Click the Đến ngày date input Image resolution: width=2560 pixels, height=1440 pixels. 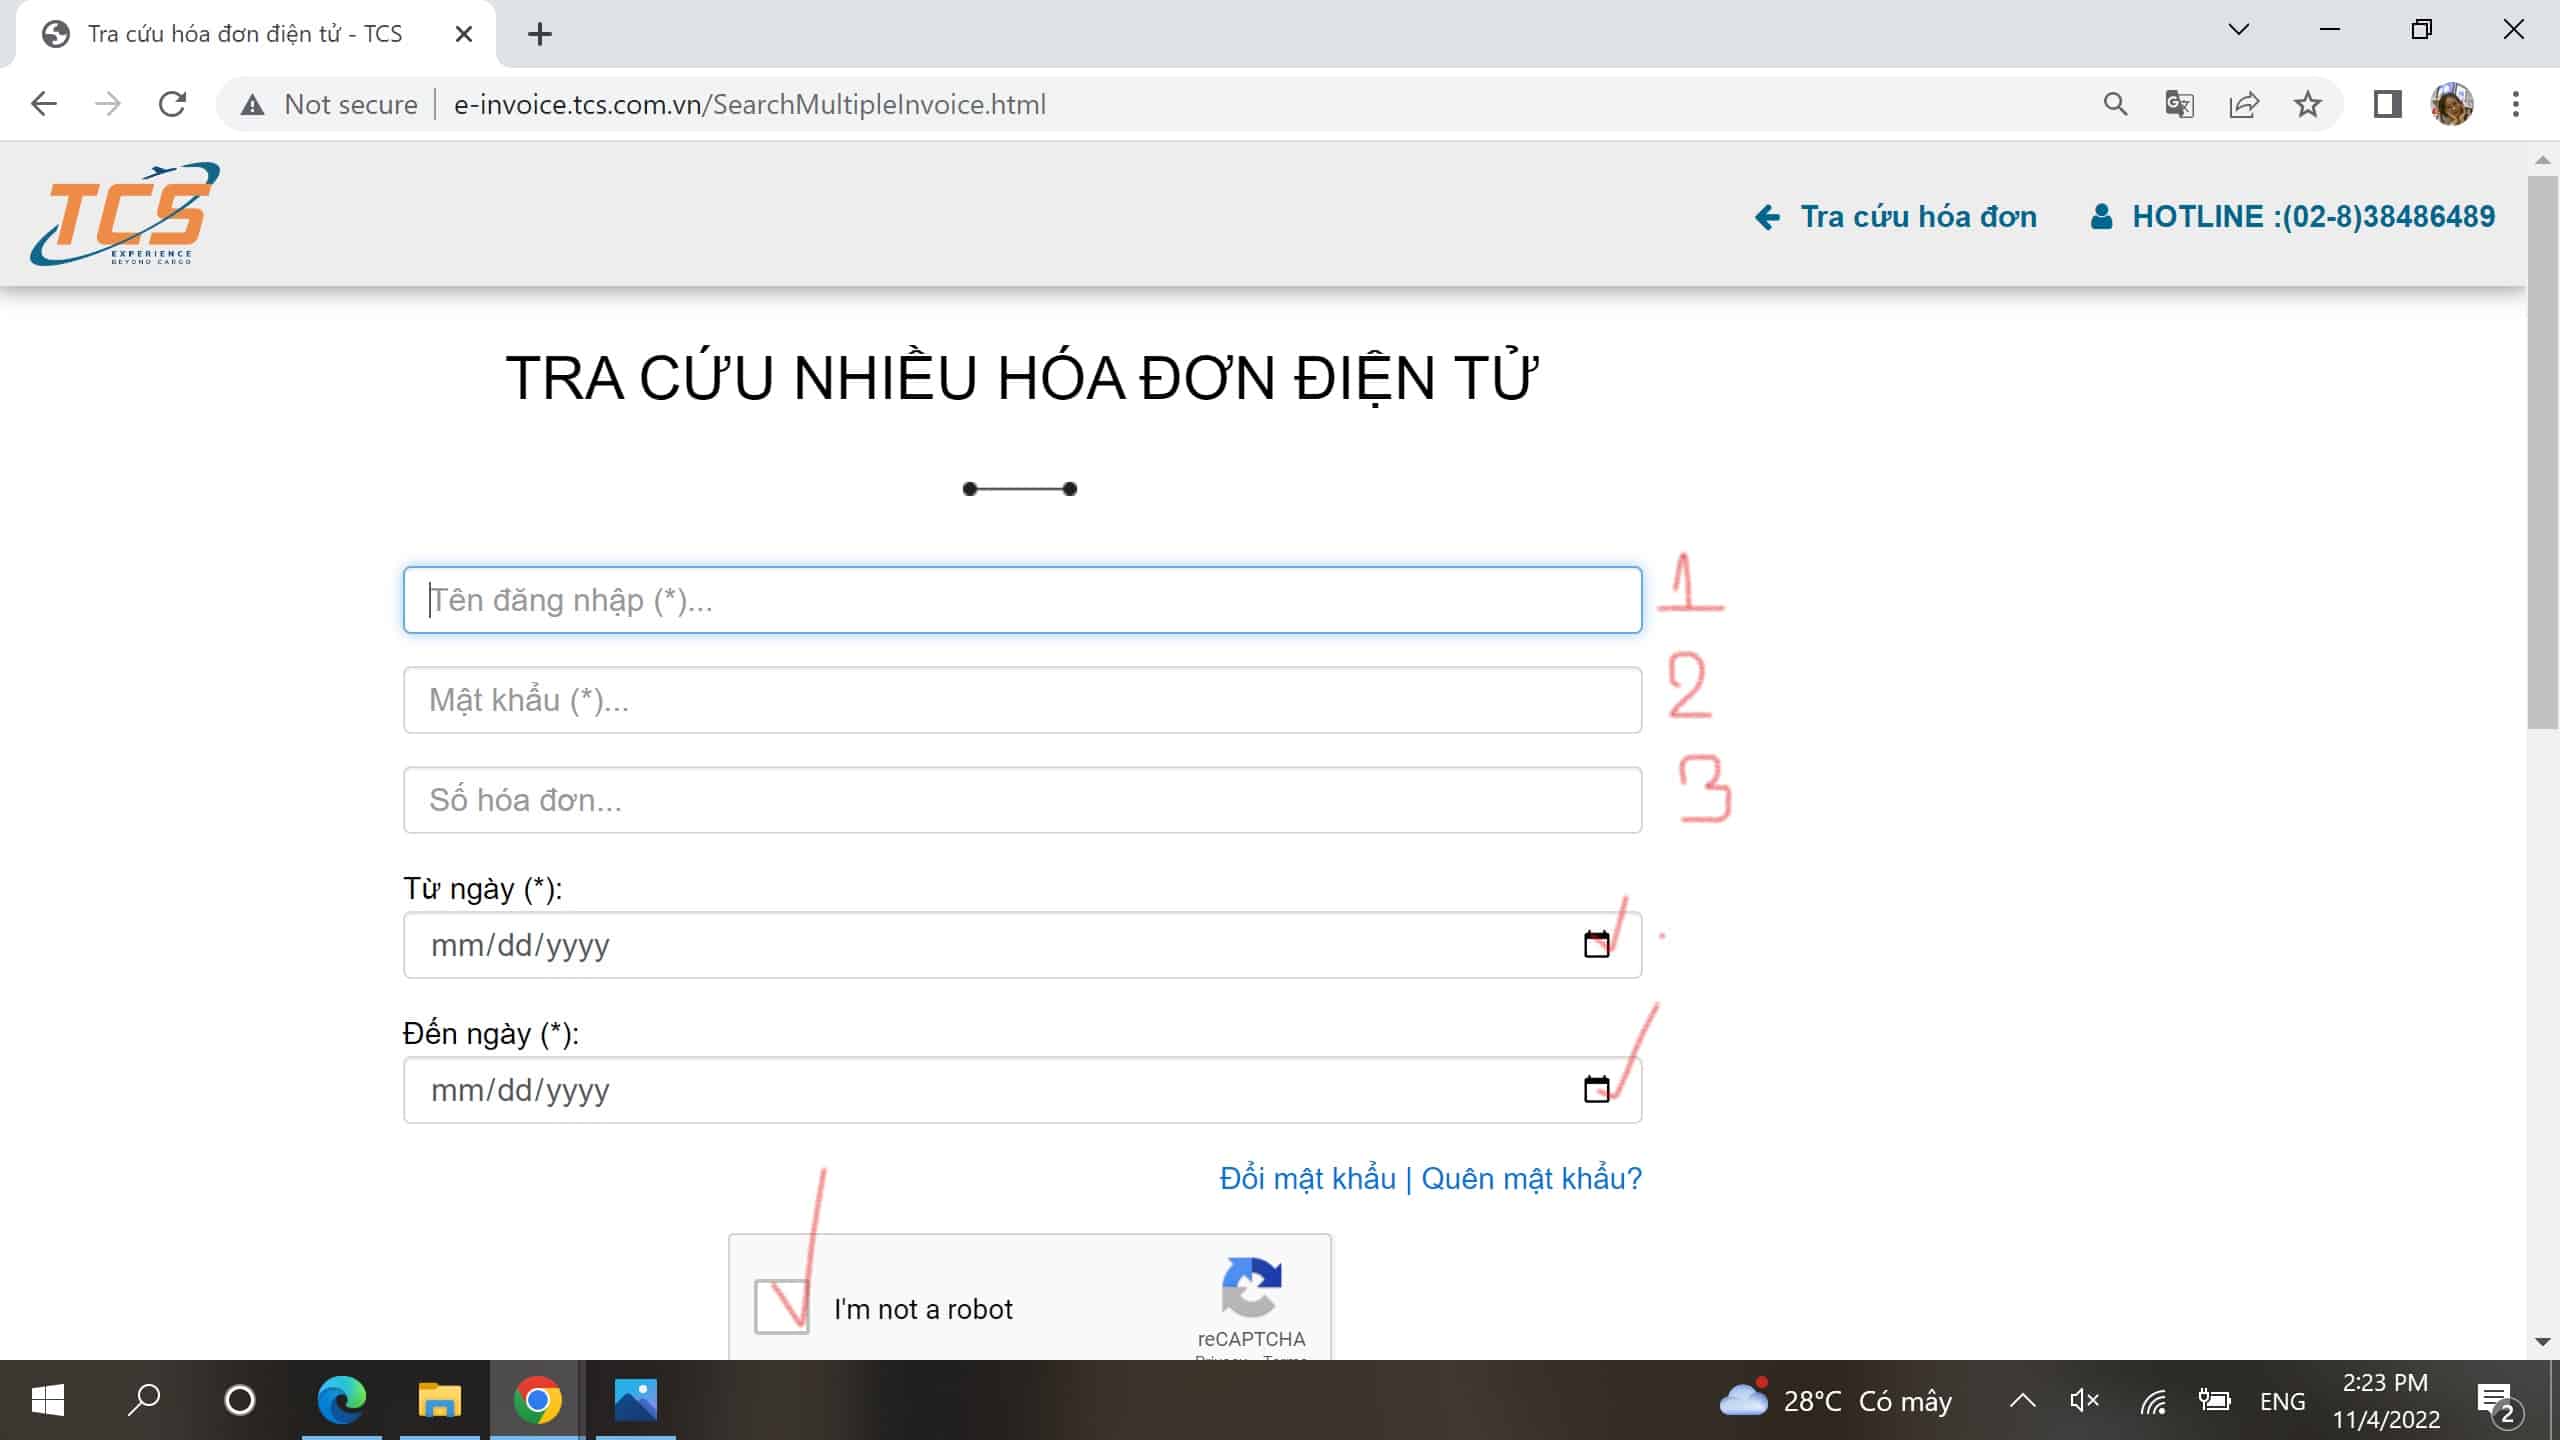1022,1090
